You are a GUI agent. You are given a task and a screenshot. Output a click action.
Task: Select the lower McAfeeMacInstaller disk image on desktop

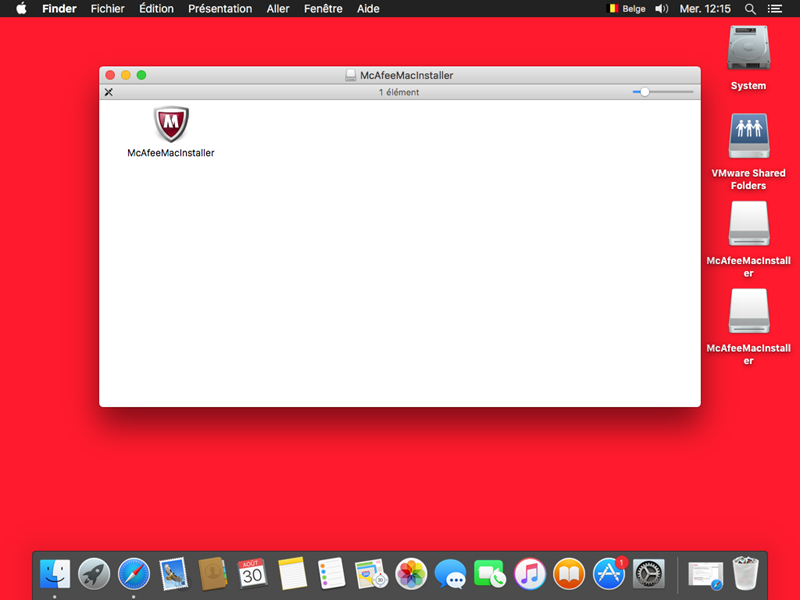pos(748,311)
